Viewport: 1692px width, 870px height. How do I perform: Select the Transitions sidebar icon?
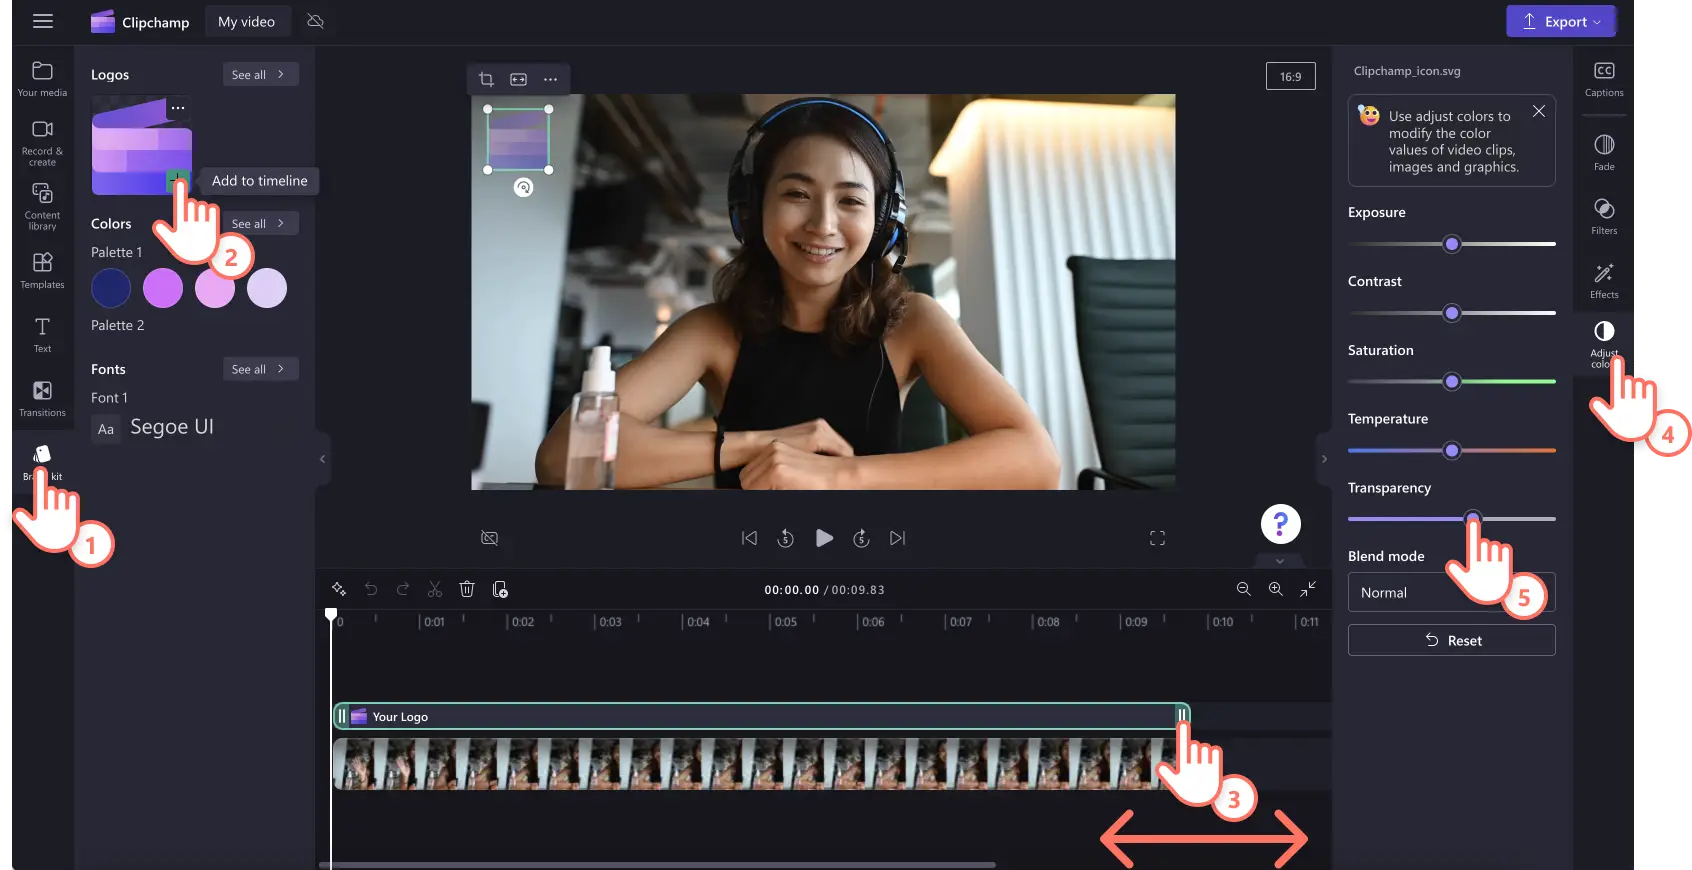coord(42,399)
